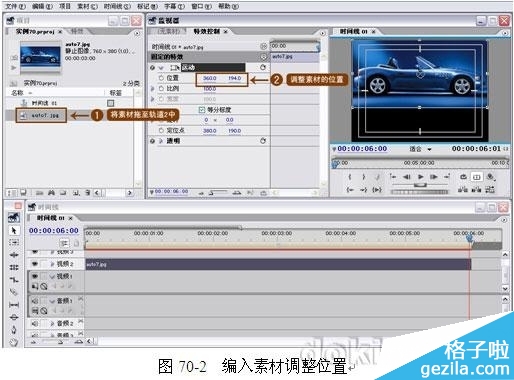Go to previous edit point

click(x=393, y=177)
